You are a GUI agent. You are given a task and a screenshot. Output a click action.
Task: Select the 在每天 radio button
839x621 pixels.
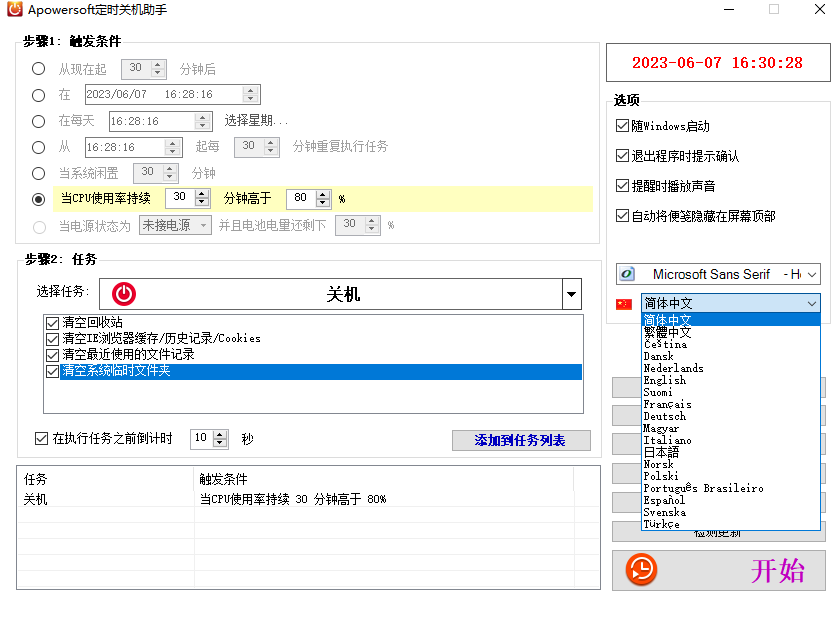tap(39, 121)
